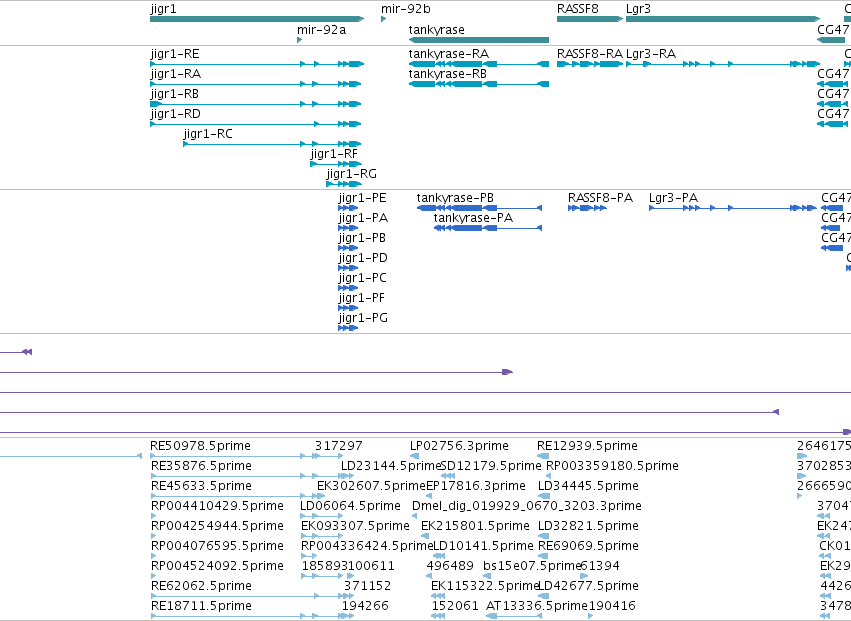This screenshot has width=851, height=621.
Task: Select protein jigr1-PE
Action: 348,208
